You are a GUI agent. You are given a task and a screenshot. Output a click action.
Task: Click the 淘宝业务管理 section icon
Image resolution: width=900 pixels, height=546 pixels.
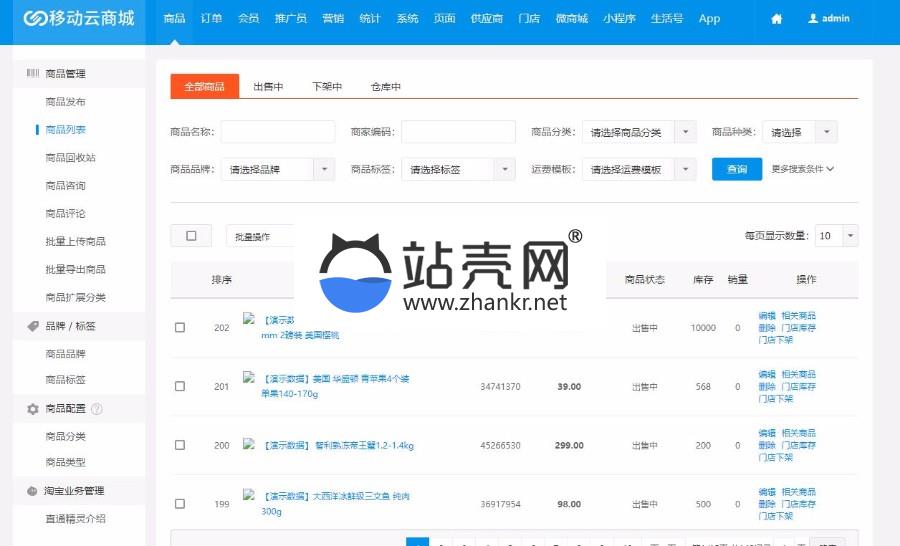(x=33, y=491)
